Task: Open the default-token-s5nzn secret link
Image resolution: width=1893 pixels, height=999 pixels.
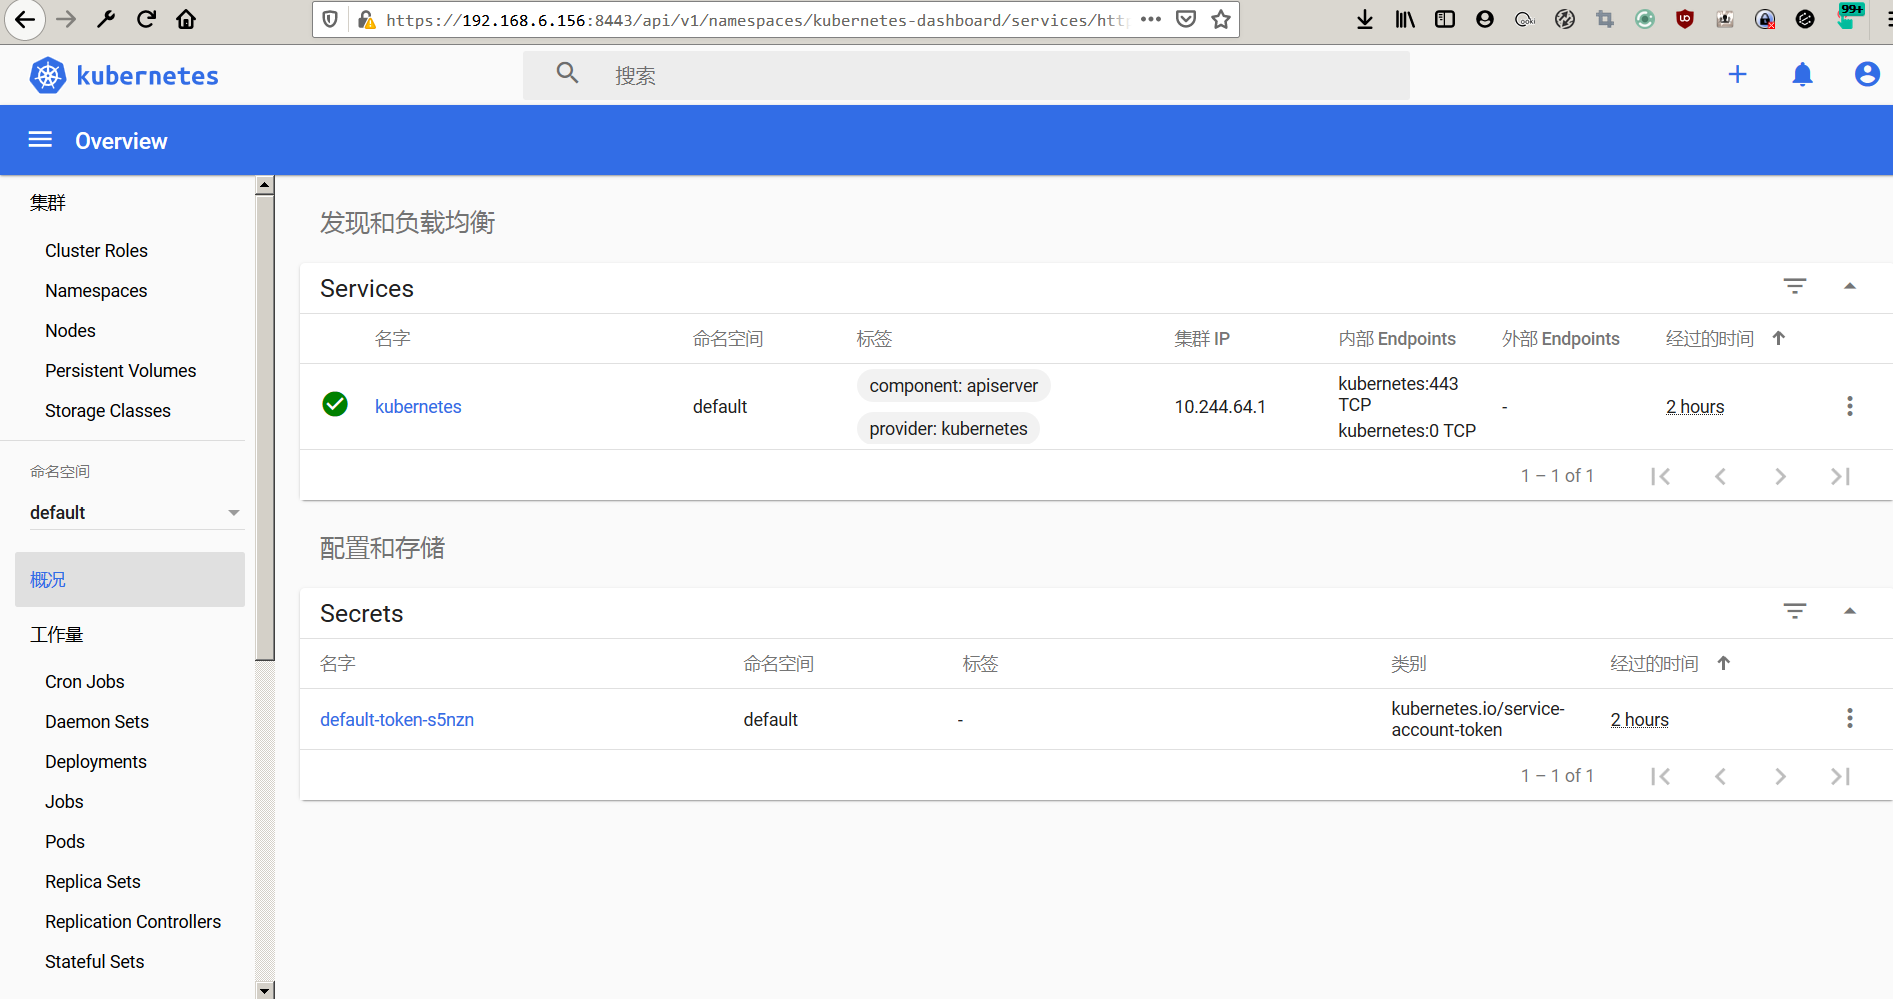Action: [397, 720]
